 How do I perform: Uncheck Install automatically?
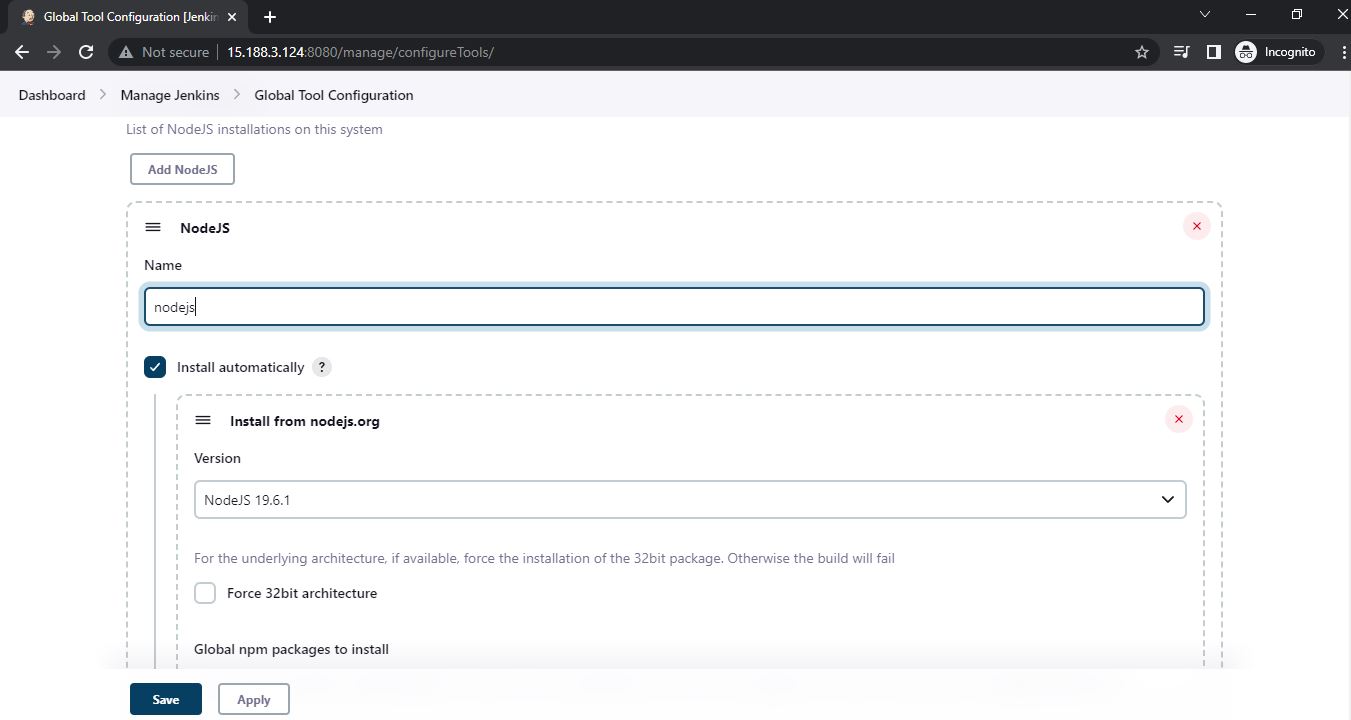[x=155, y=367]
